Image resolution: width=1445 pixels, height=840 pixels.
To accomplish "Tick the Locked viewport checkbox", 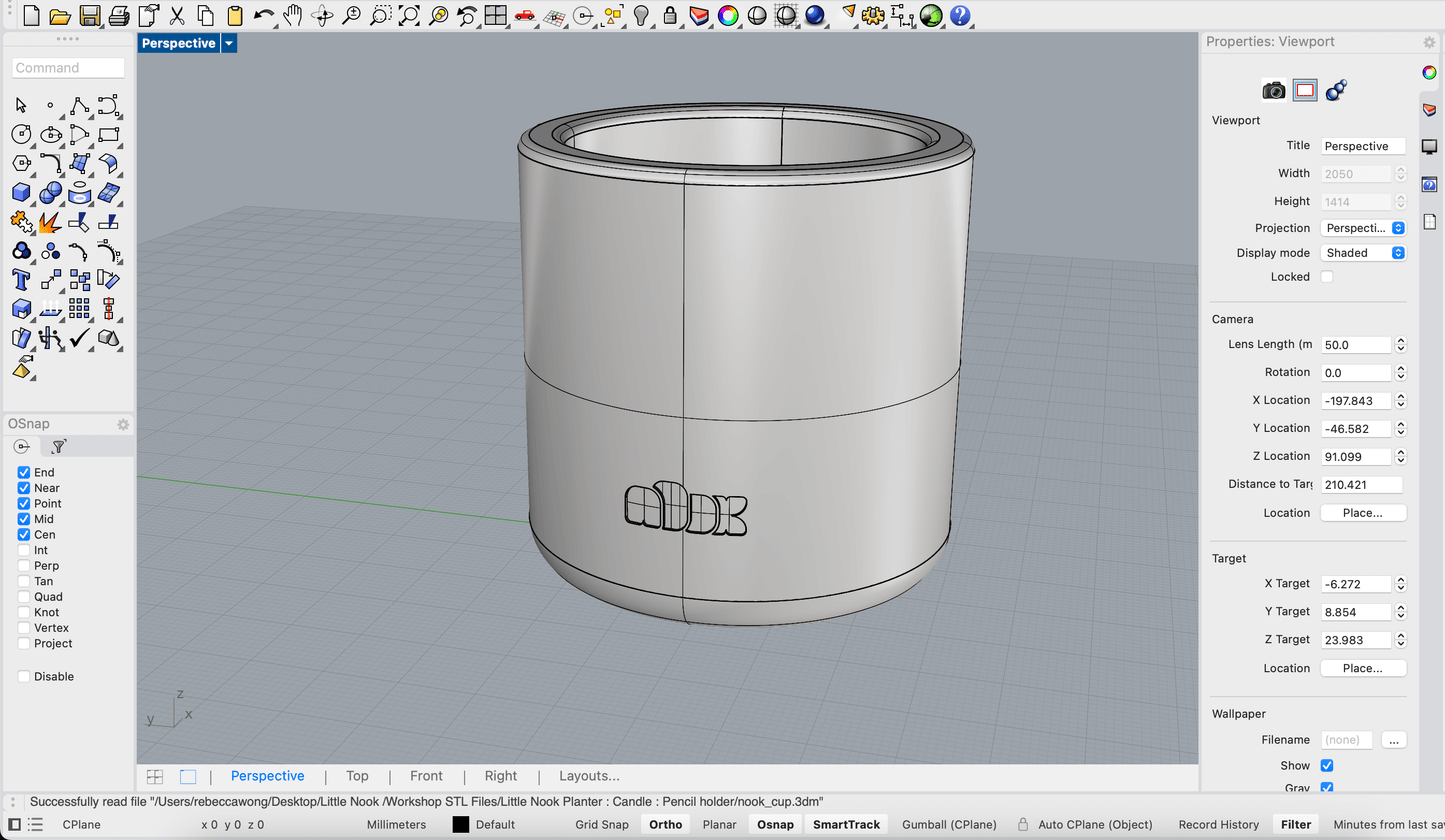I will (1327, 277).
